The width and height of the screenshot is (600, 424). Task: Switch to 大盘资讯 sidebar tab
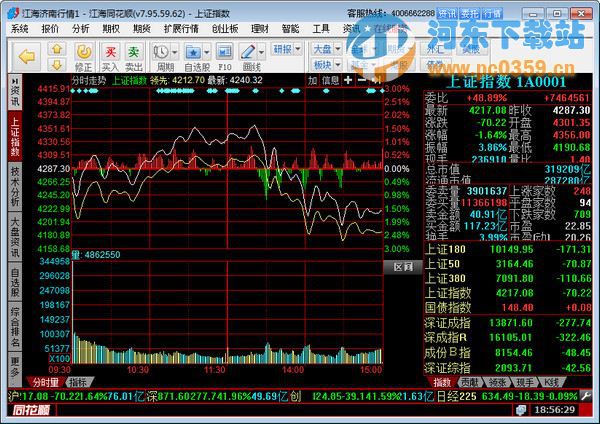(x=15, y=237)
